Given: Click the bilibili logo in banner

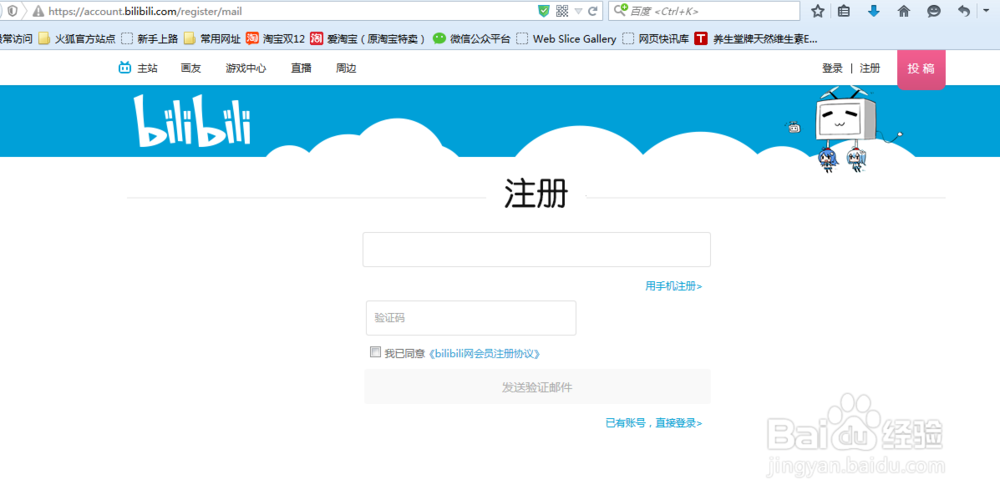Looking at the screenshot, I should [192, 121].
